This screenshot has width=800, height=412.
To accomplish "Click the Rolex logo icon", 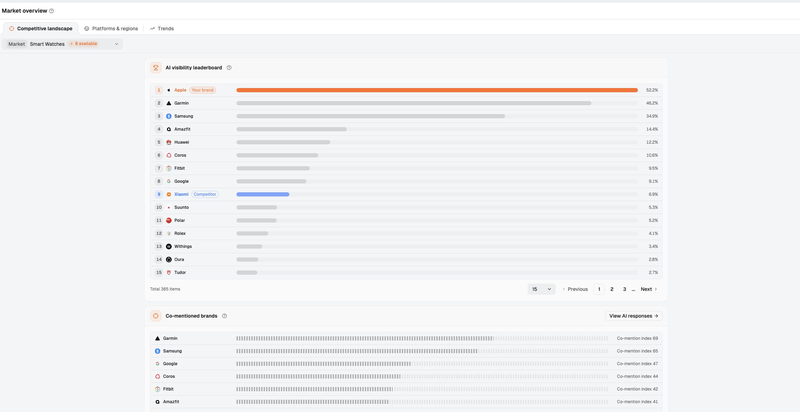I will point(169,234).
